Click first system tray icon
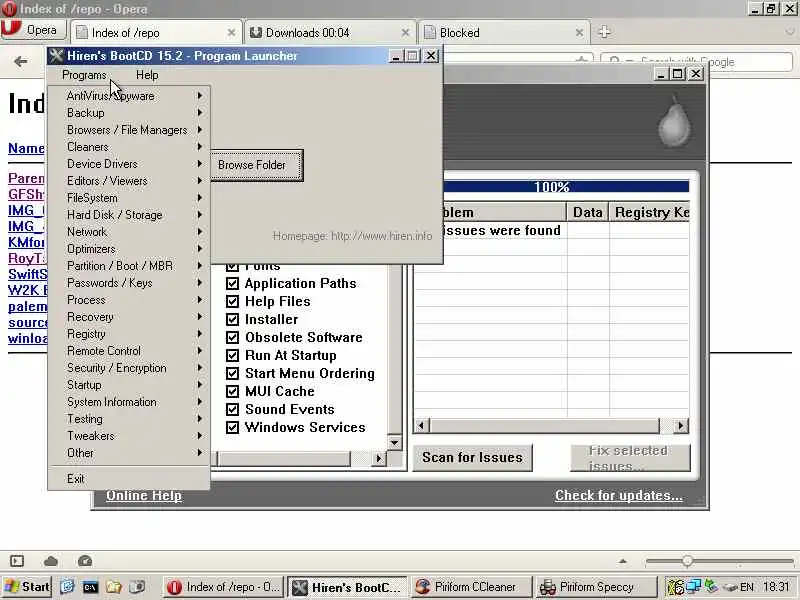 coord(676,587)
